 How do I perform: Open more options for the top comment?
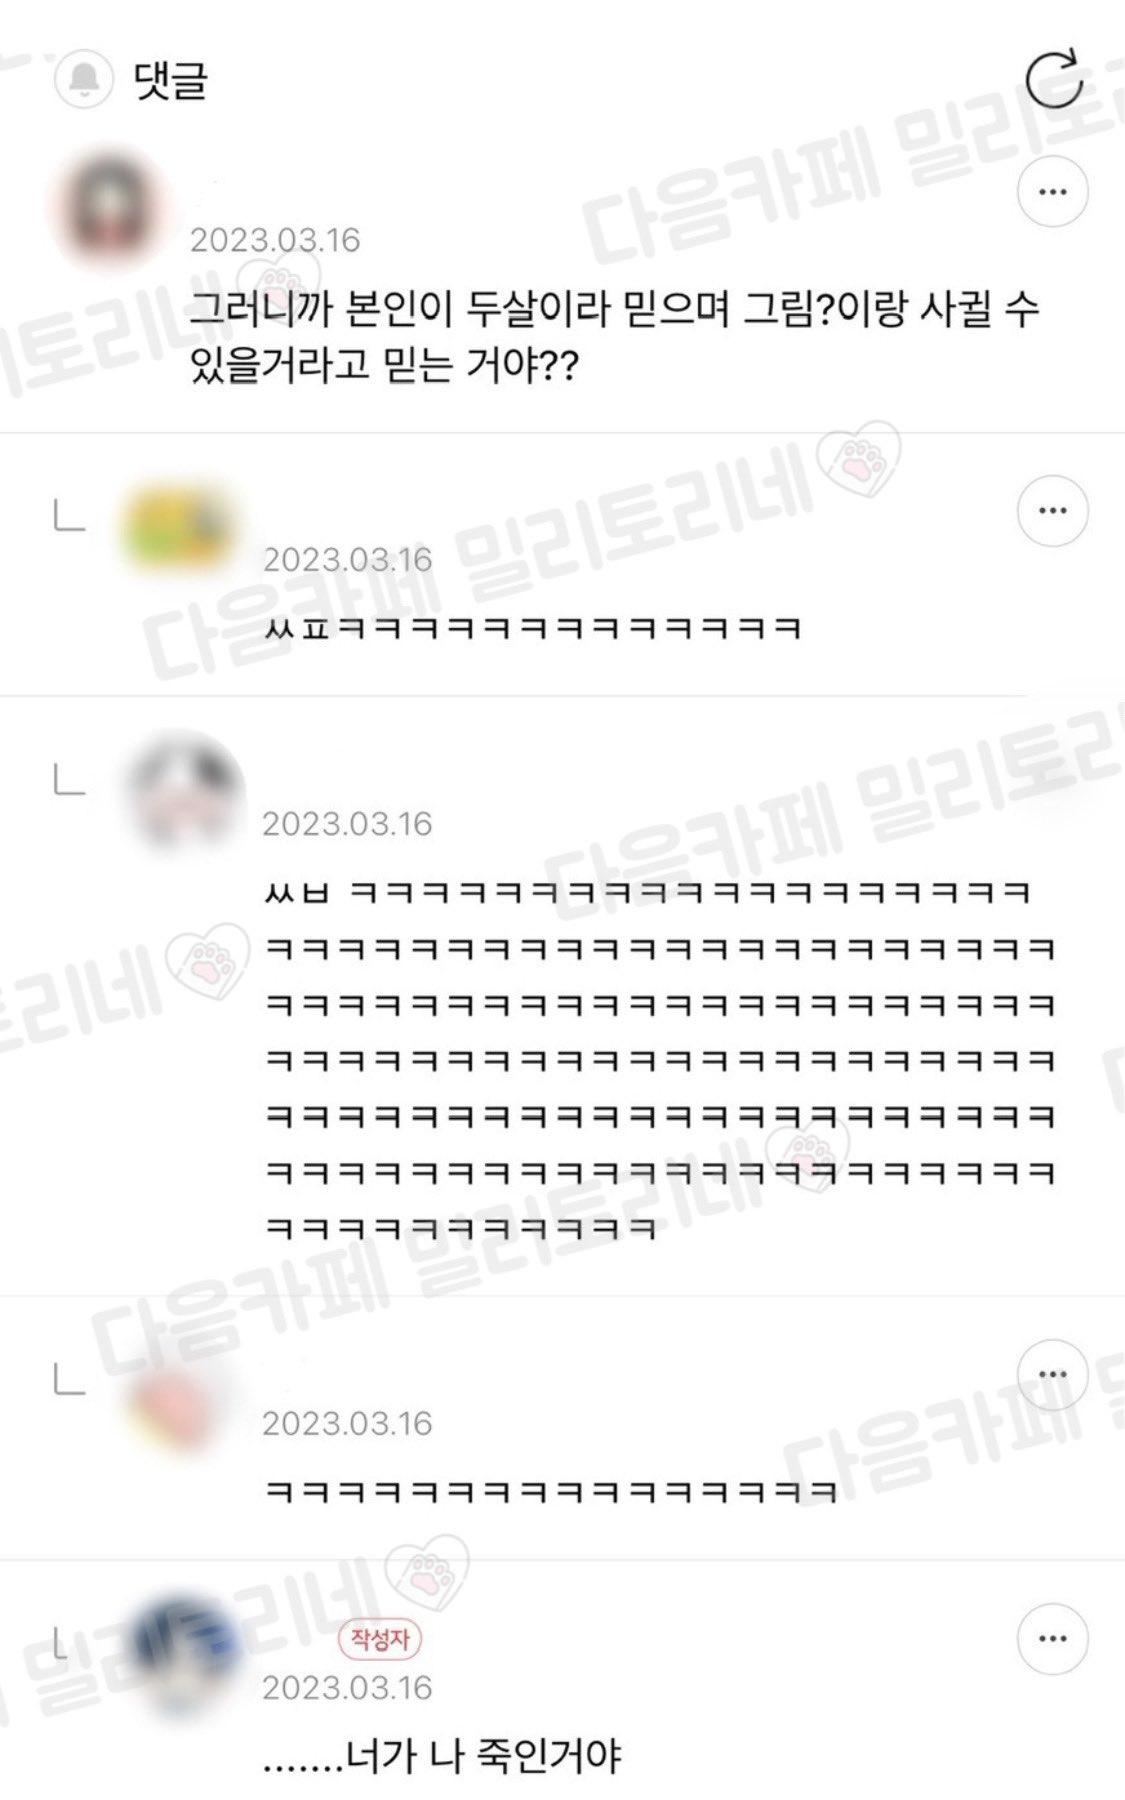tap(1052, 191)
